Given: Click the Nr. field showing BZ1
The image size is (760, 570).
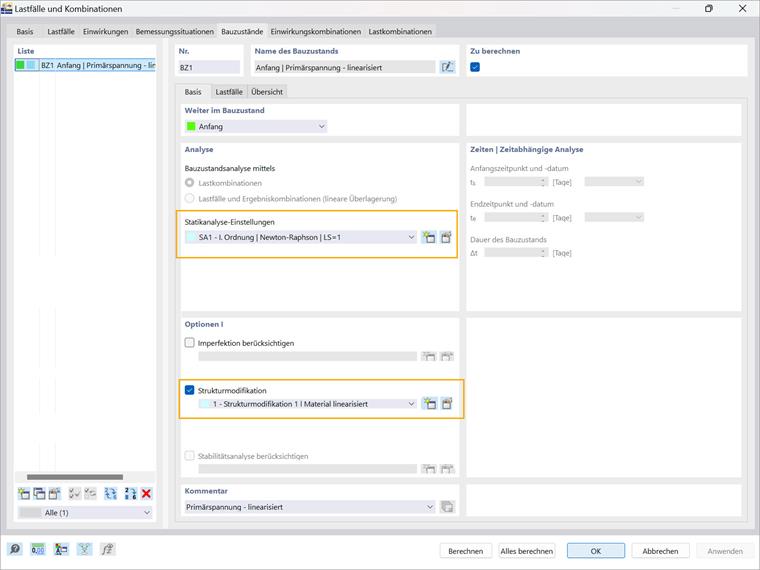Looking at the screenshot, I should coord(209,67).
